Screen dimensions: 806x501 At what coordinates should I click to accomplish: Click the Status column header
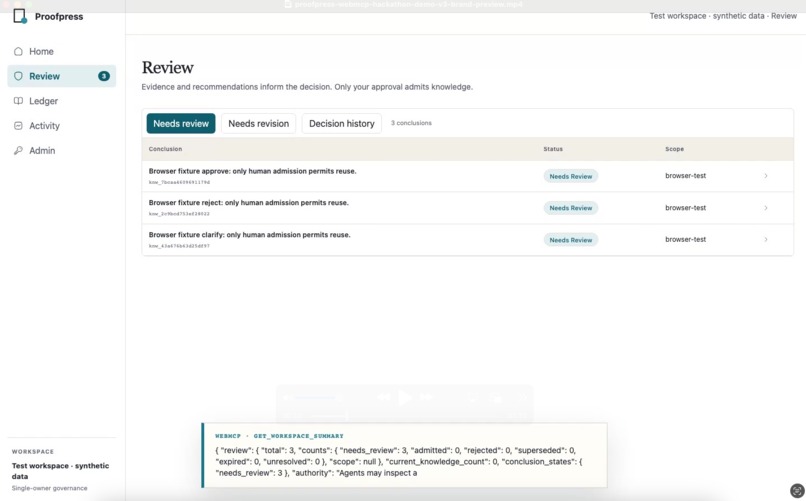[x=553, y=149]
